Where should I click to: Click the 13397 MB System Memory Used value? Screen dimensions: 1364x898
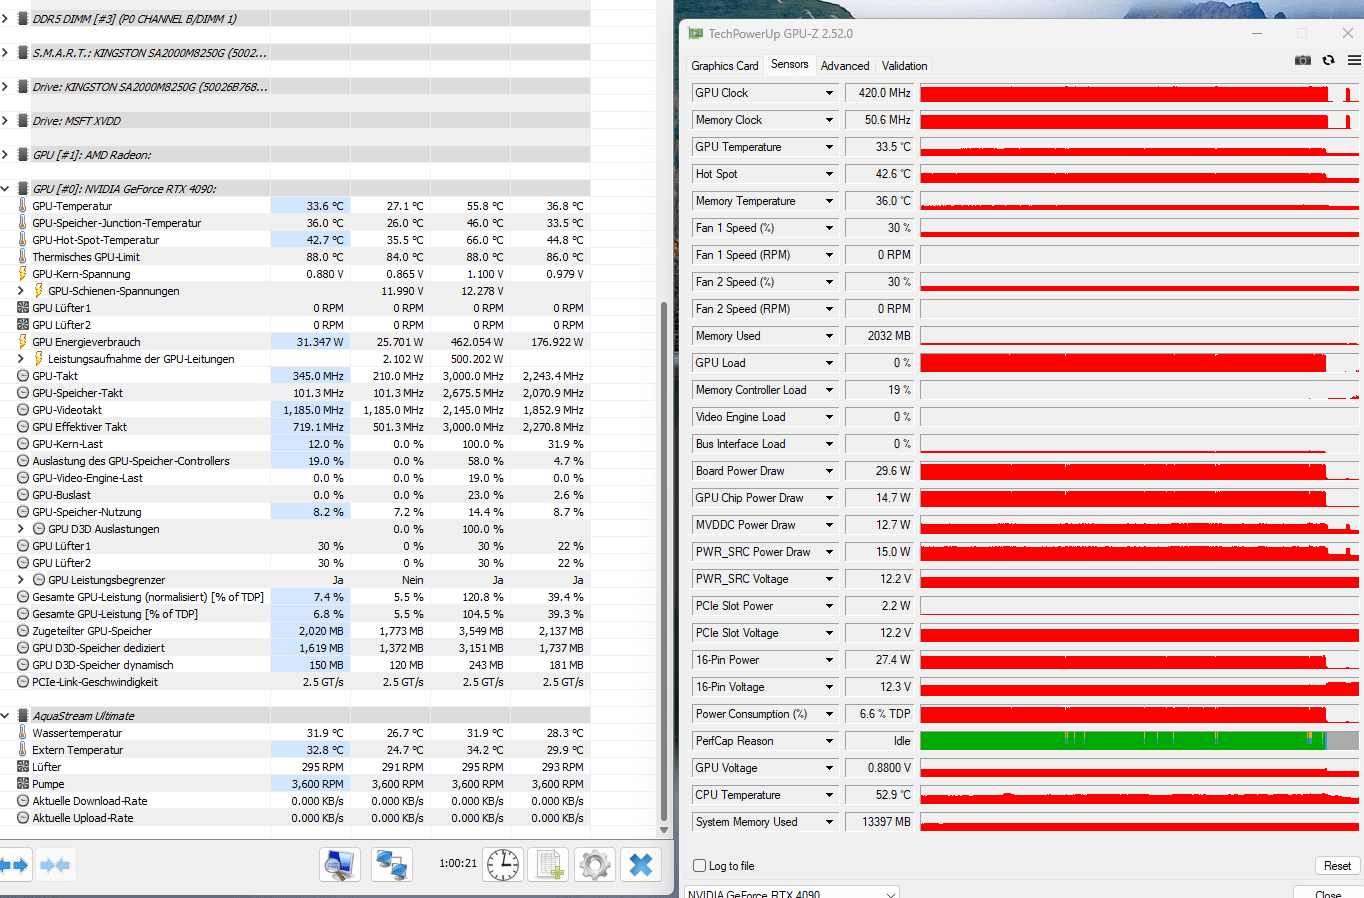point(880,822)
